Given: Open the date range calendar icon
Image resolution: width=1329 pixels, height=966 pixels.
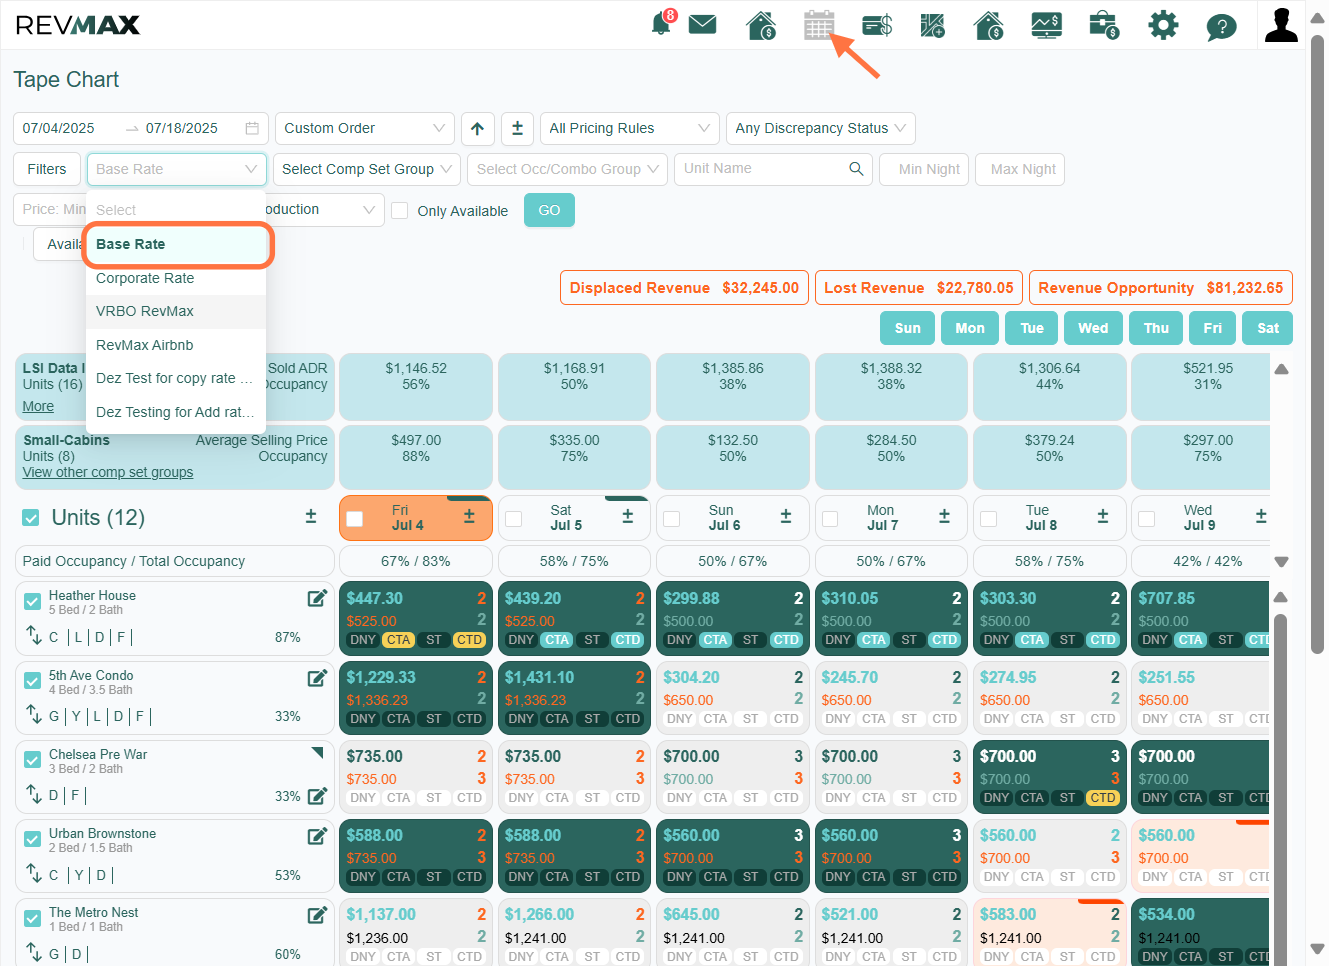Looking at the screenshot, I should point(252,128).
